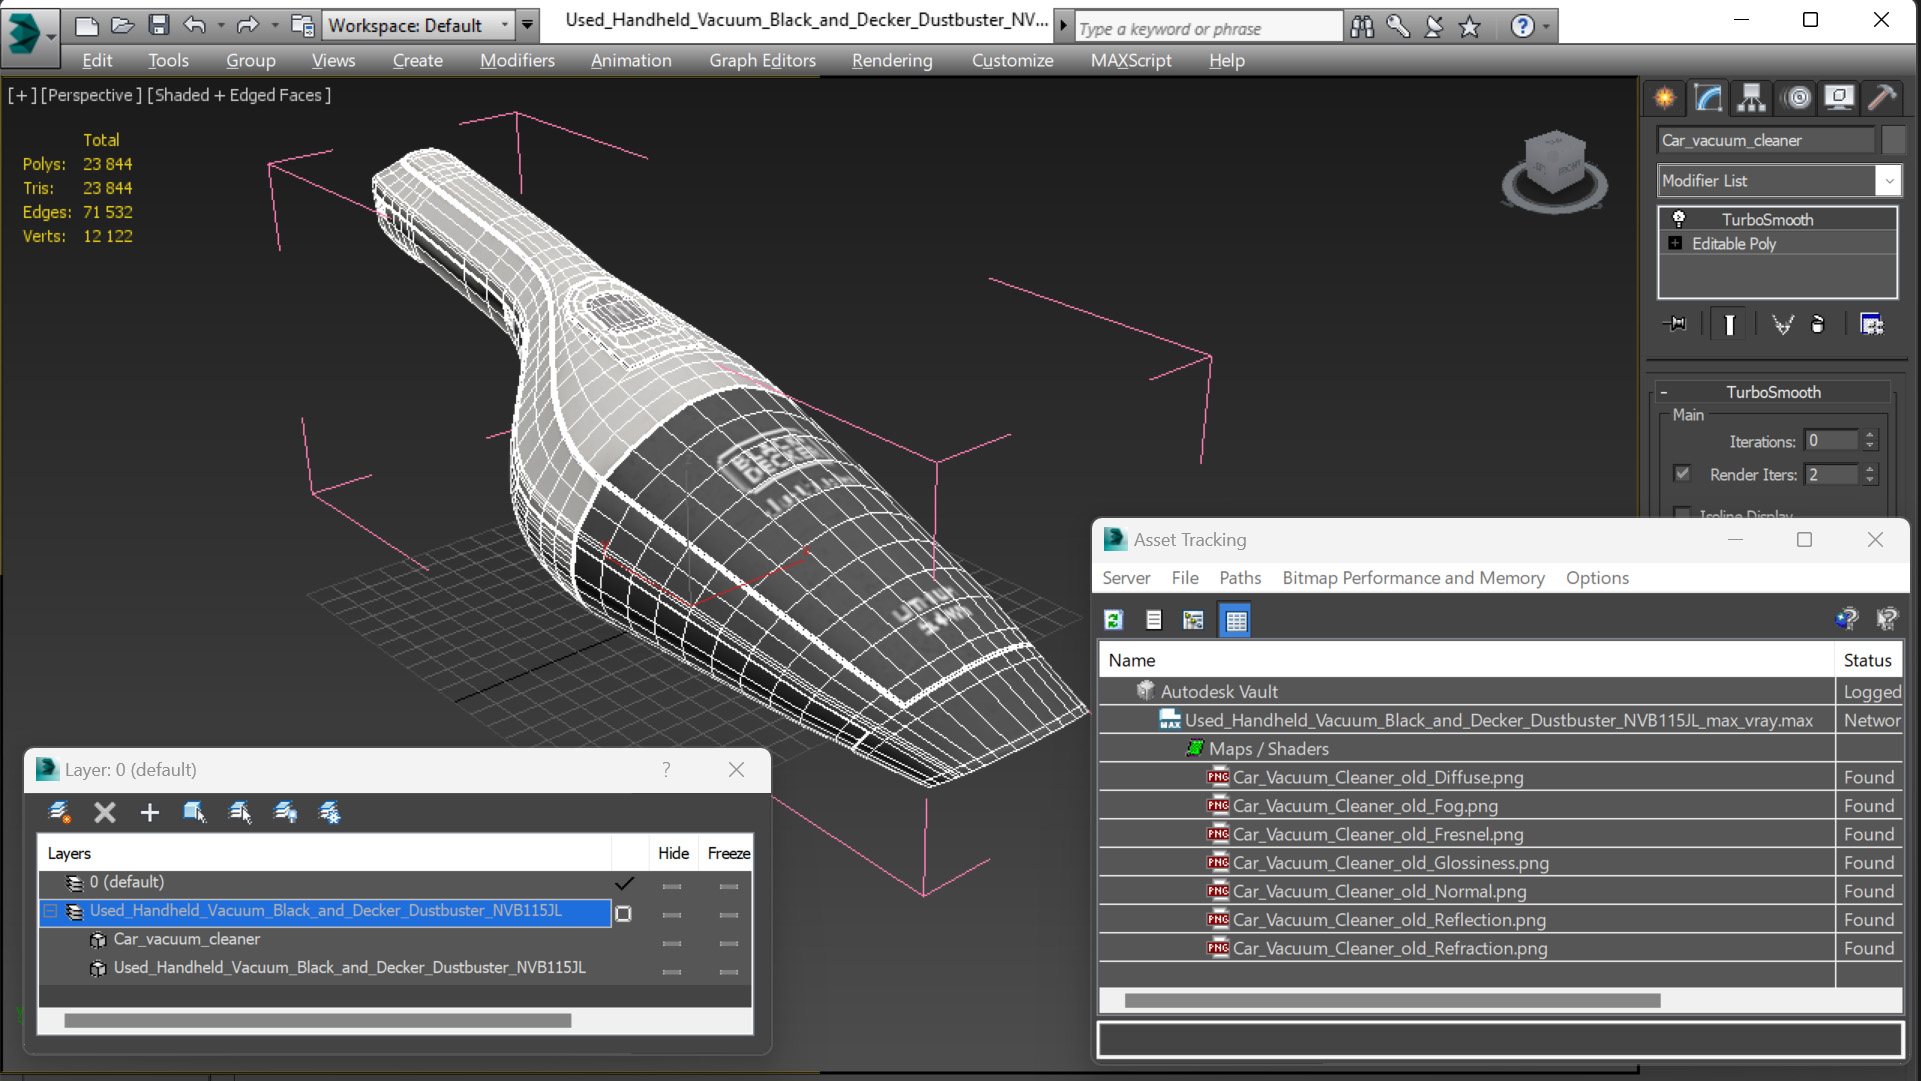Click the Redo arrow icon
Screen dimensions: 1921x1081
click(x=247, y=25)
